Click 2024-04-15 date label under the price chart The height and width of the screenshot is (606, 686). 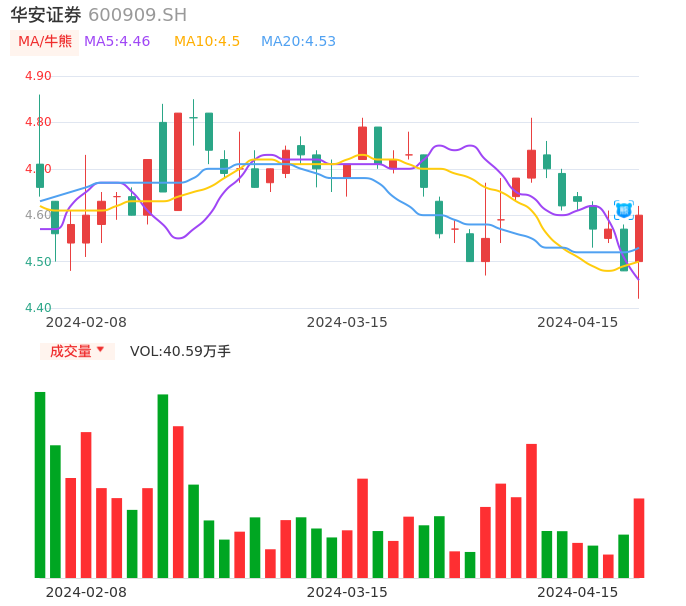pyautogui.click(x=578, y=322)
